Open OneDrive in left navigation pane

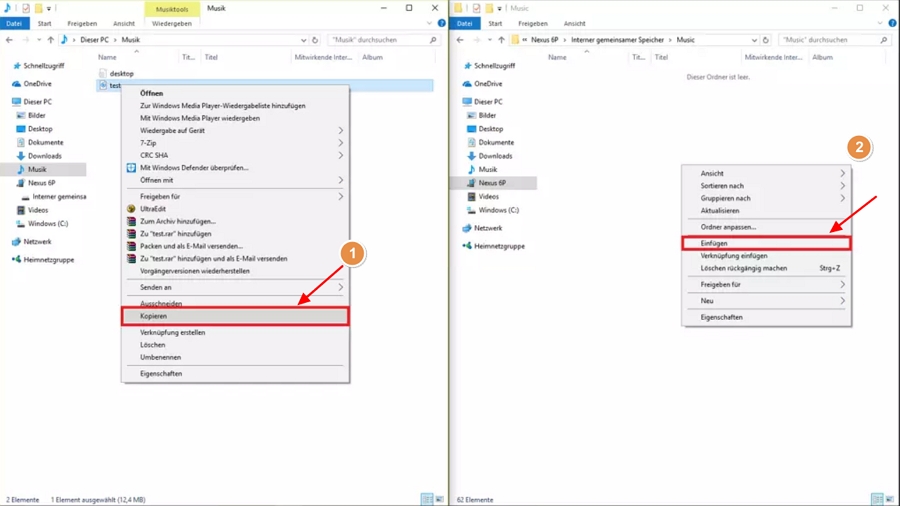37,84
